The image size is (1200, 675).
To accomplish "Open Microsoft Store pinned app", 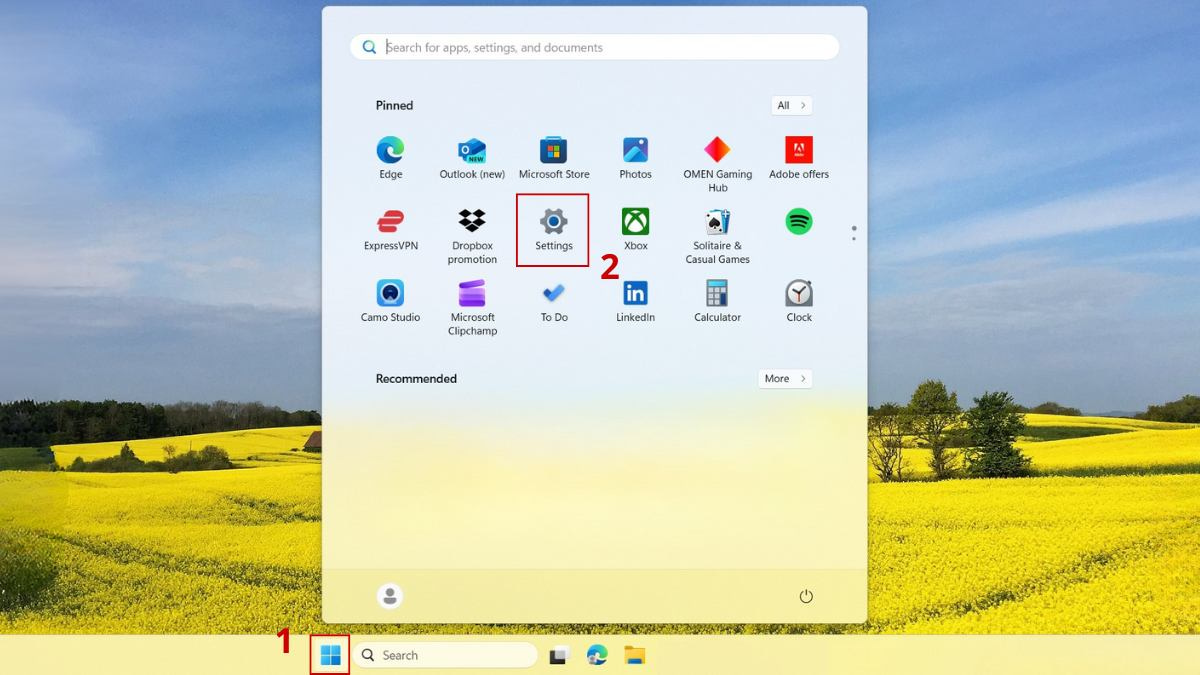I will [554, 158].
